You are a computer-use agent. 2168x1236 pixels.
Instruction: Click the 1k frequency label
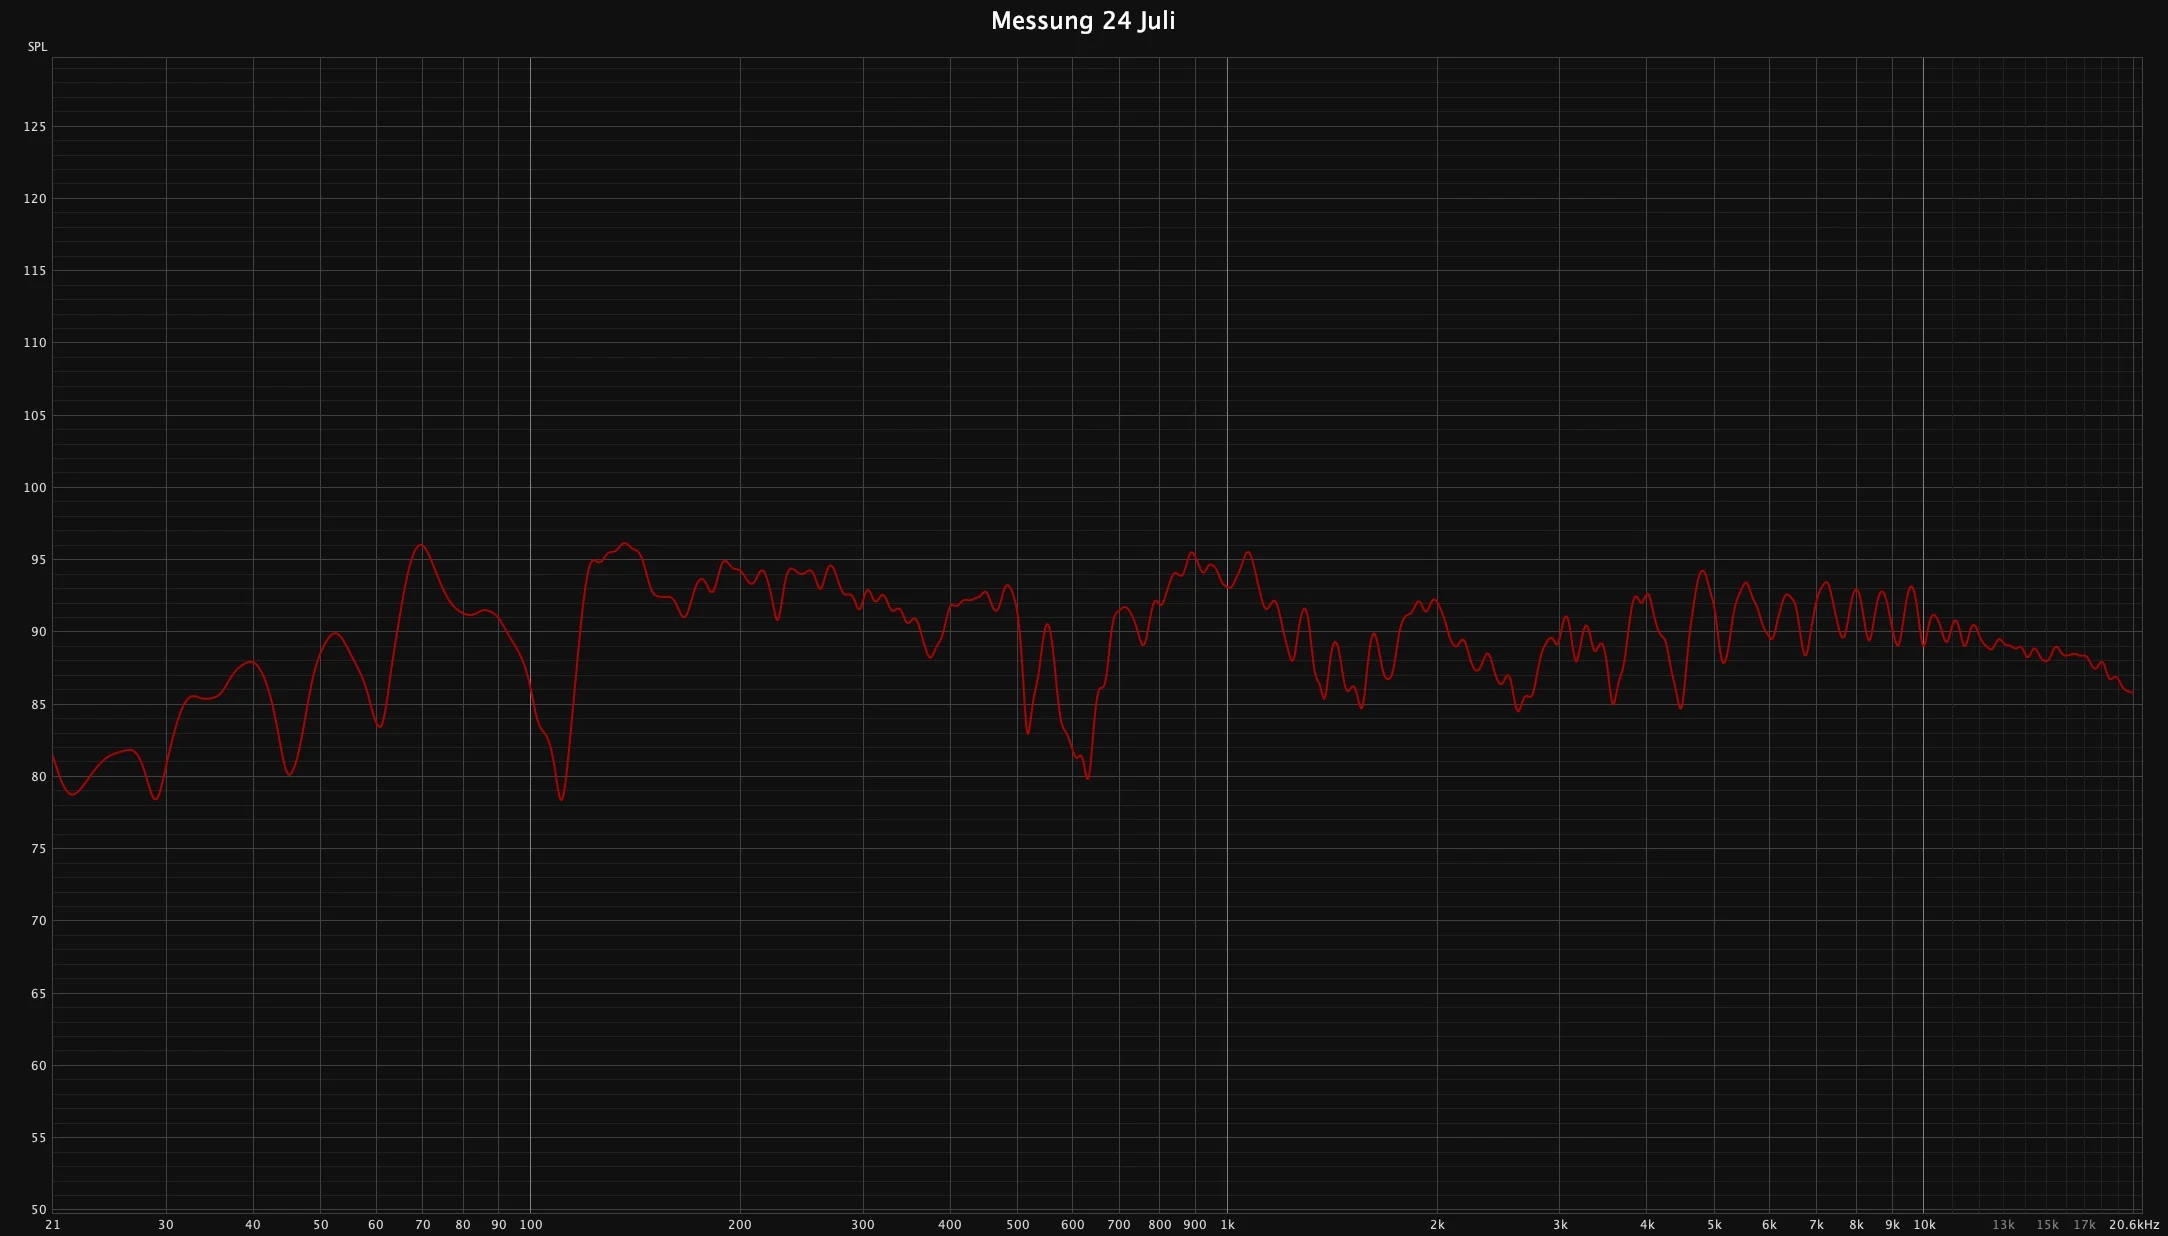click(1228, 1225)
